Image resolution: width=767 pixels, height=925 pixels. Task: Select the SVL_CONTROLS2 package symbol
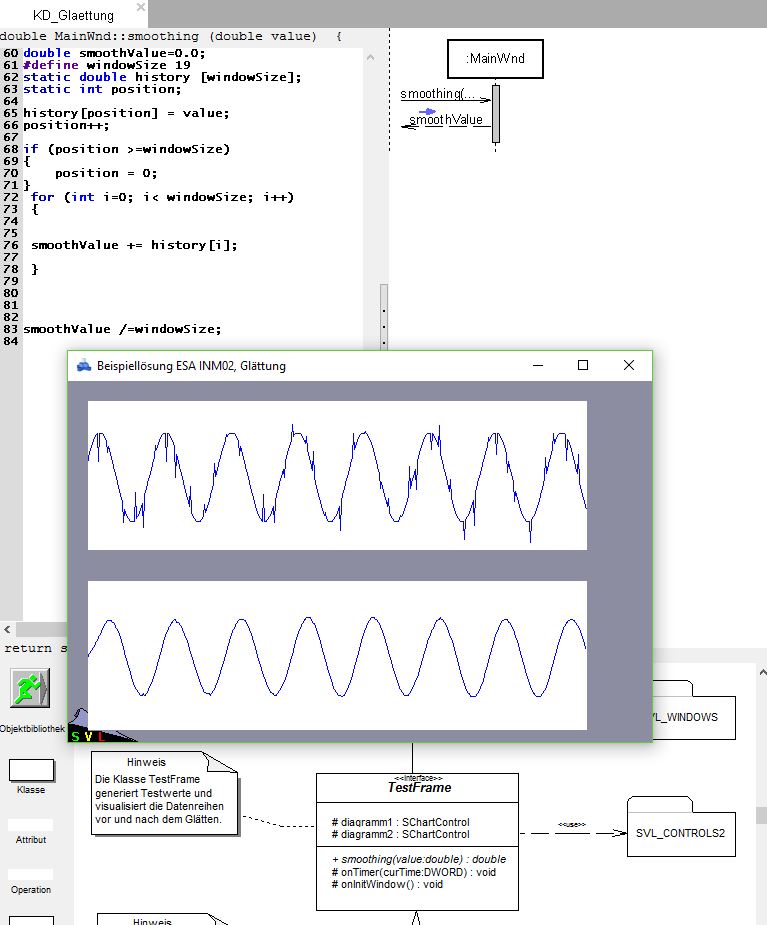pyautogui.click(x=681, y=833)
